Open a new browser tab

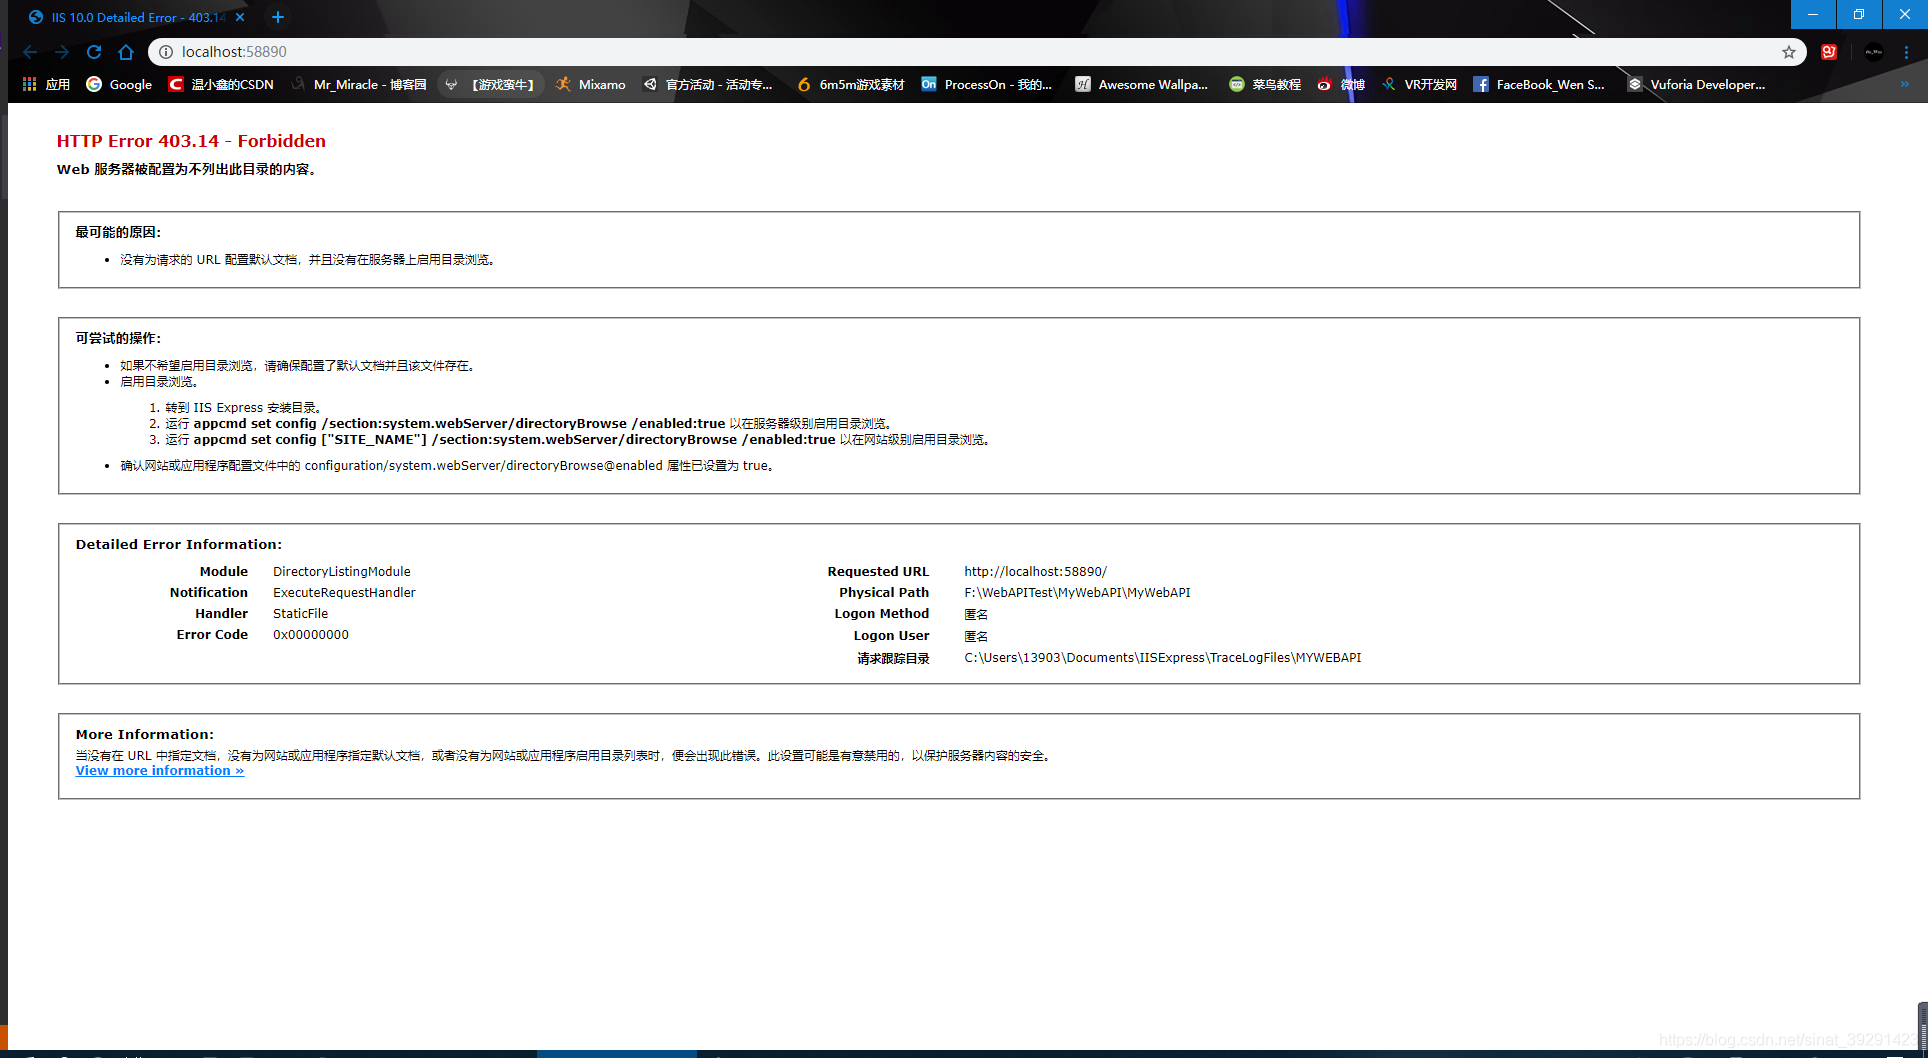click(278, 17)
